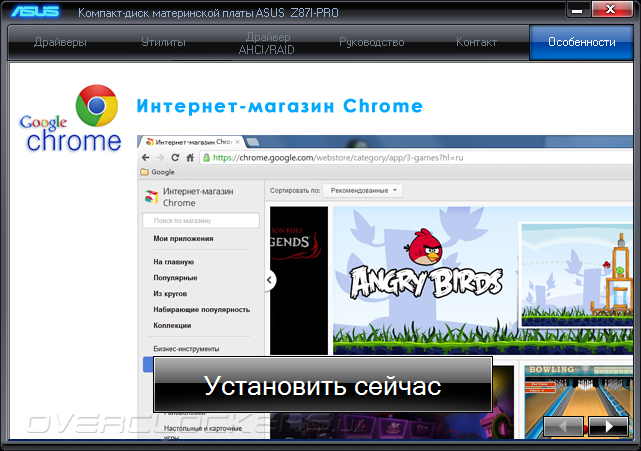641x451 pixels.
Task: Open the Google bookmarks folder
Action: coord(157,172)
